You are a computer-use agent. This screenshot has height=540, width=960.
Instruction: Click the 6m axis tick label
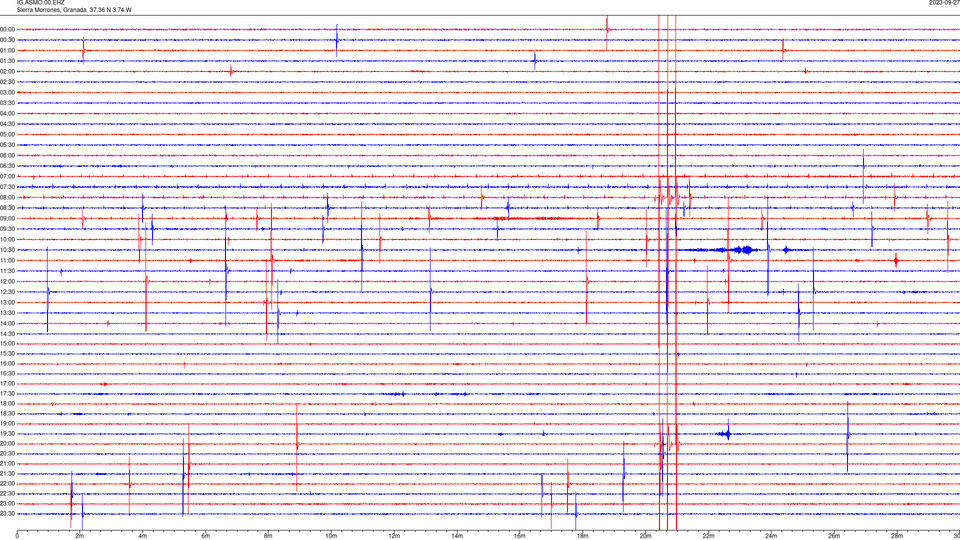point(205,536)
